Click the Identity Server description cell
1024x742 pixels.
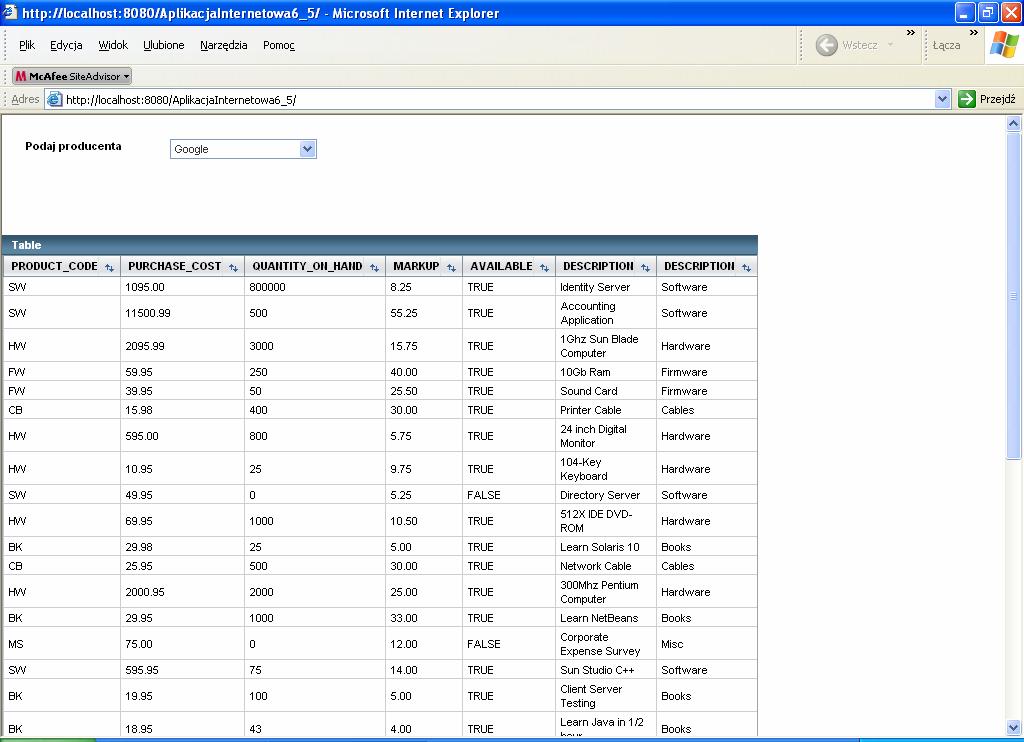click(x=605, y=287)
